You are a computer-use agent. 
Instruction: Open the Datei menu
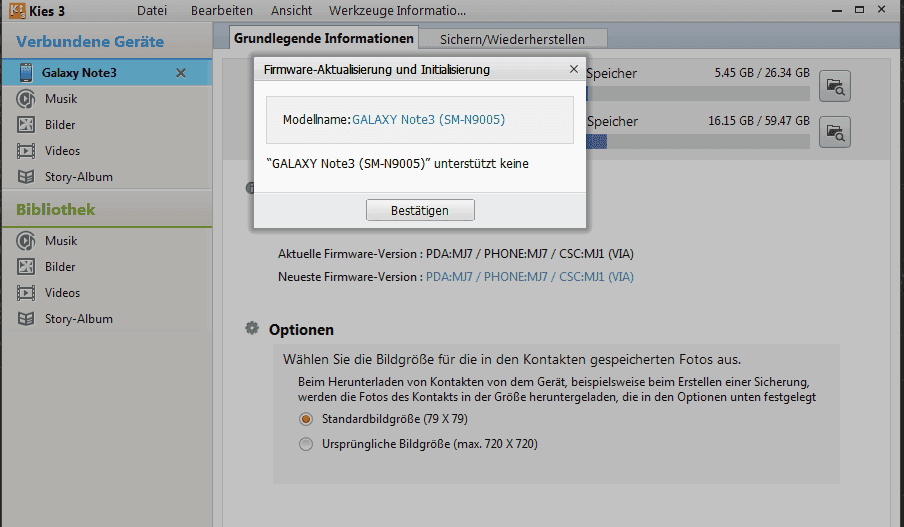click(152, 10)
